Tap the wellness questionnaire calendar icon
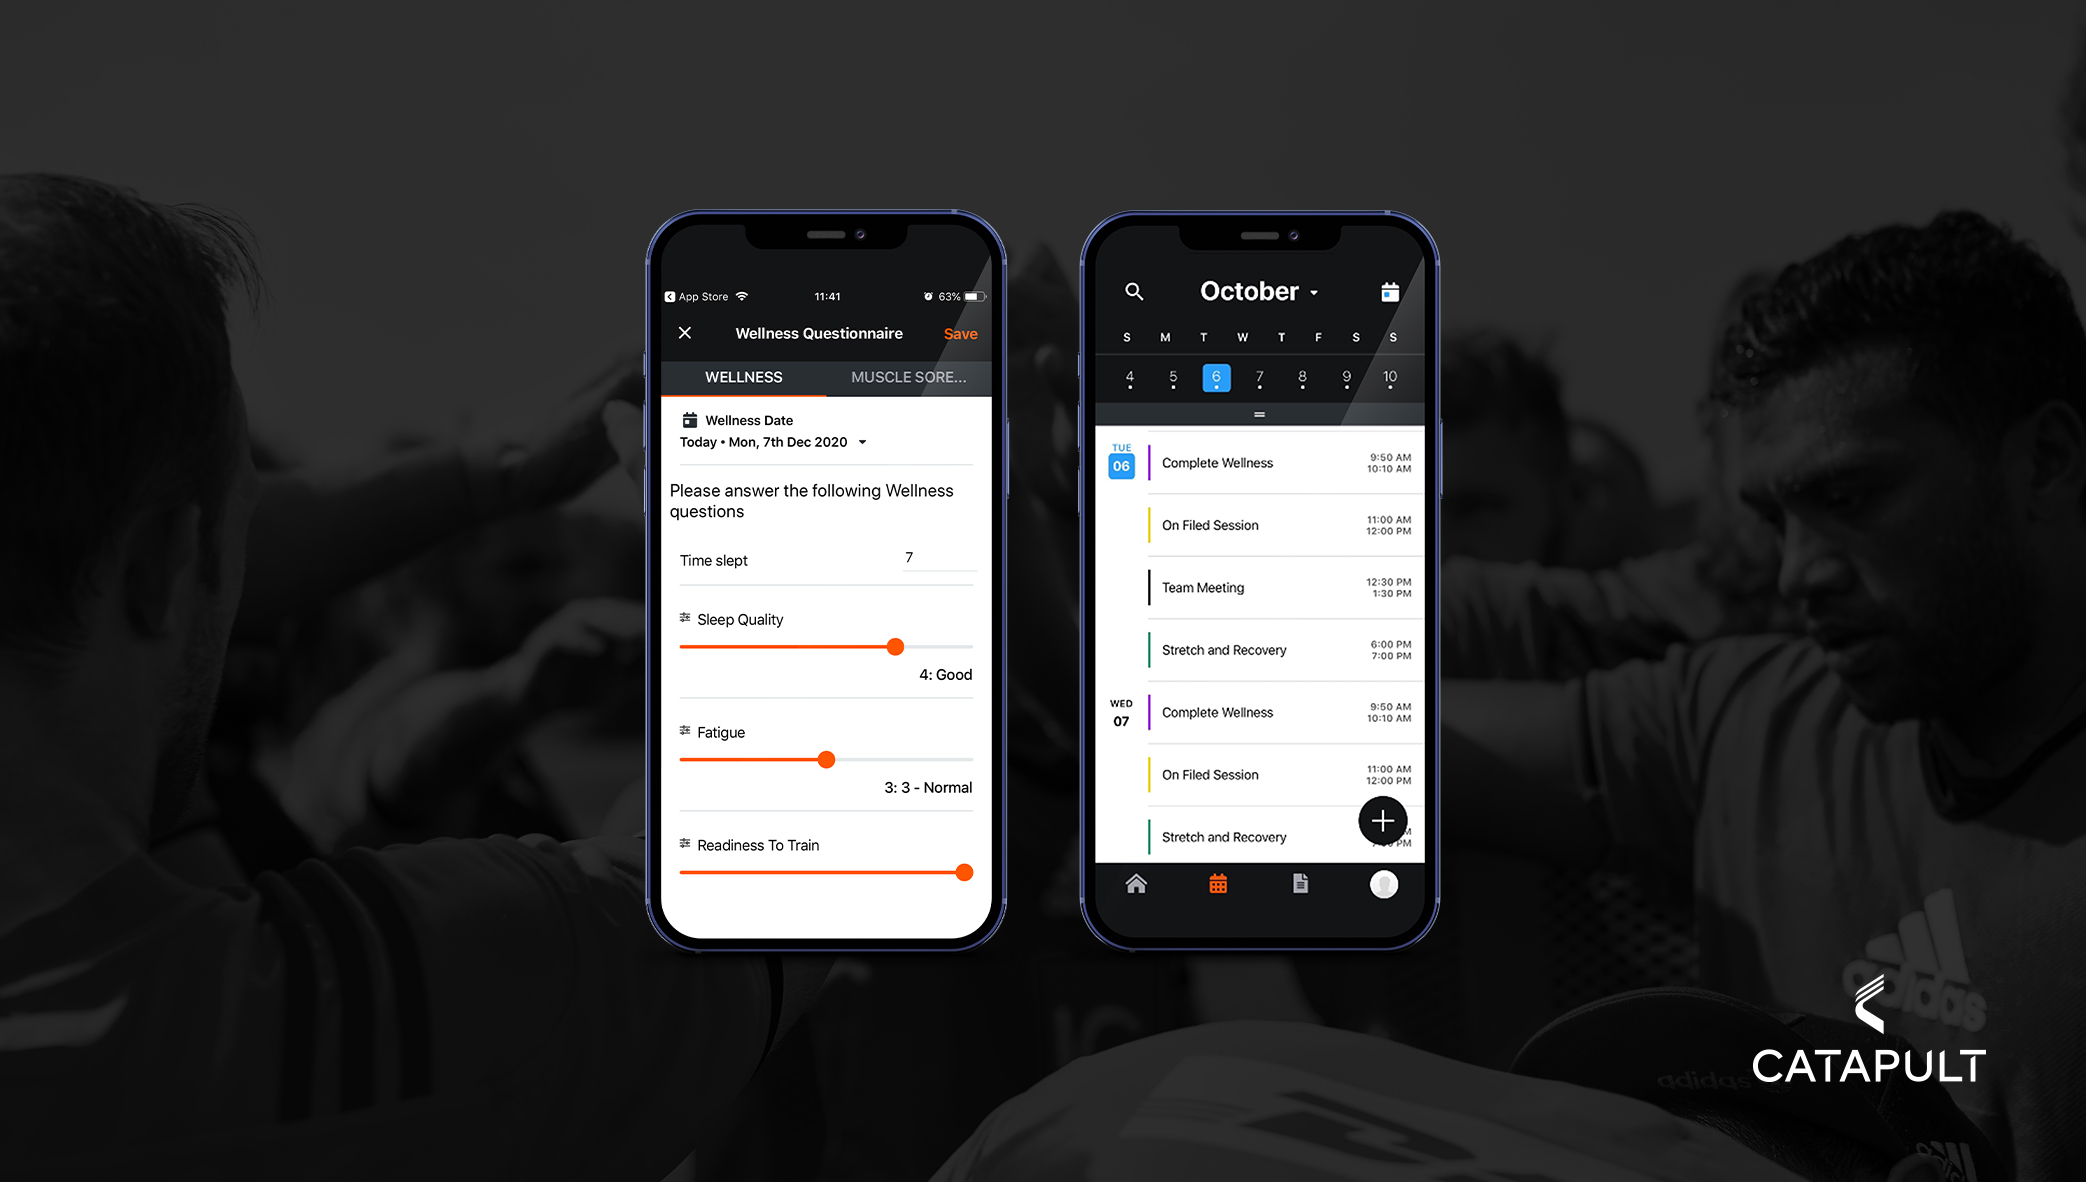This screenshot has width=2086, height=1182. 688,420
